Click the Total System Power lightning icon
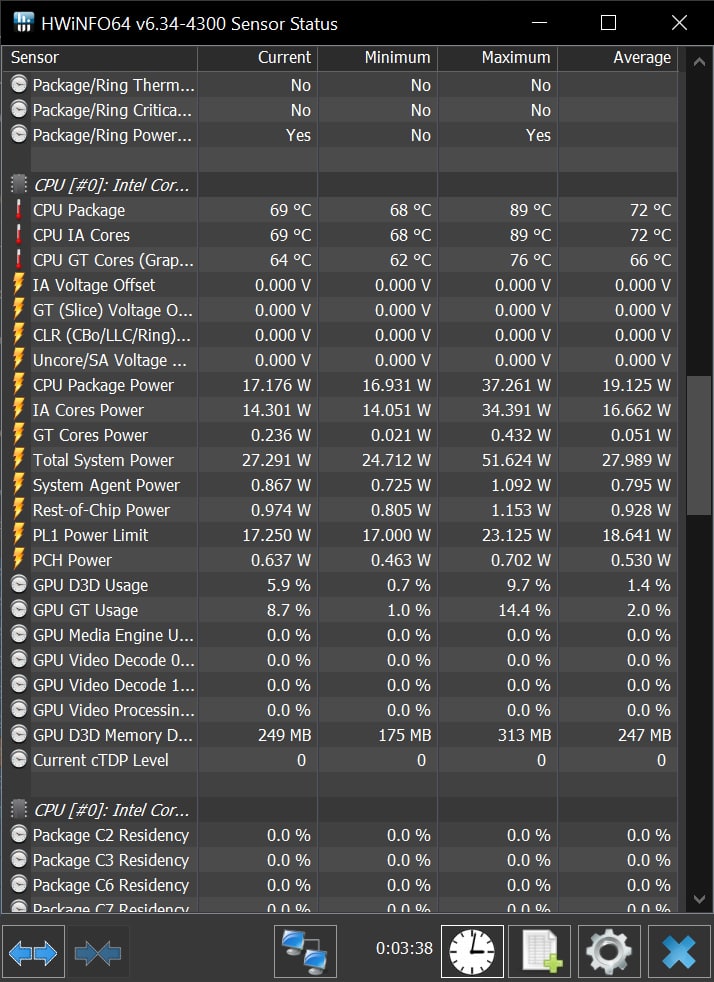Screen dimensions: 714x982 pyautogui.click(x=19, y=460)
